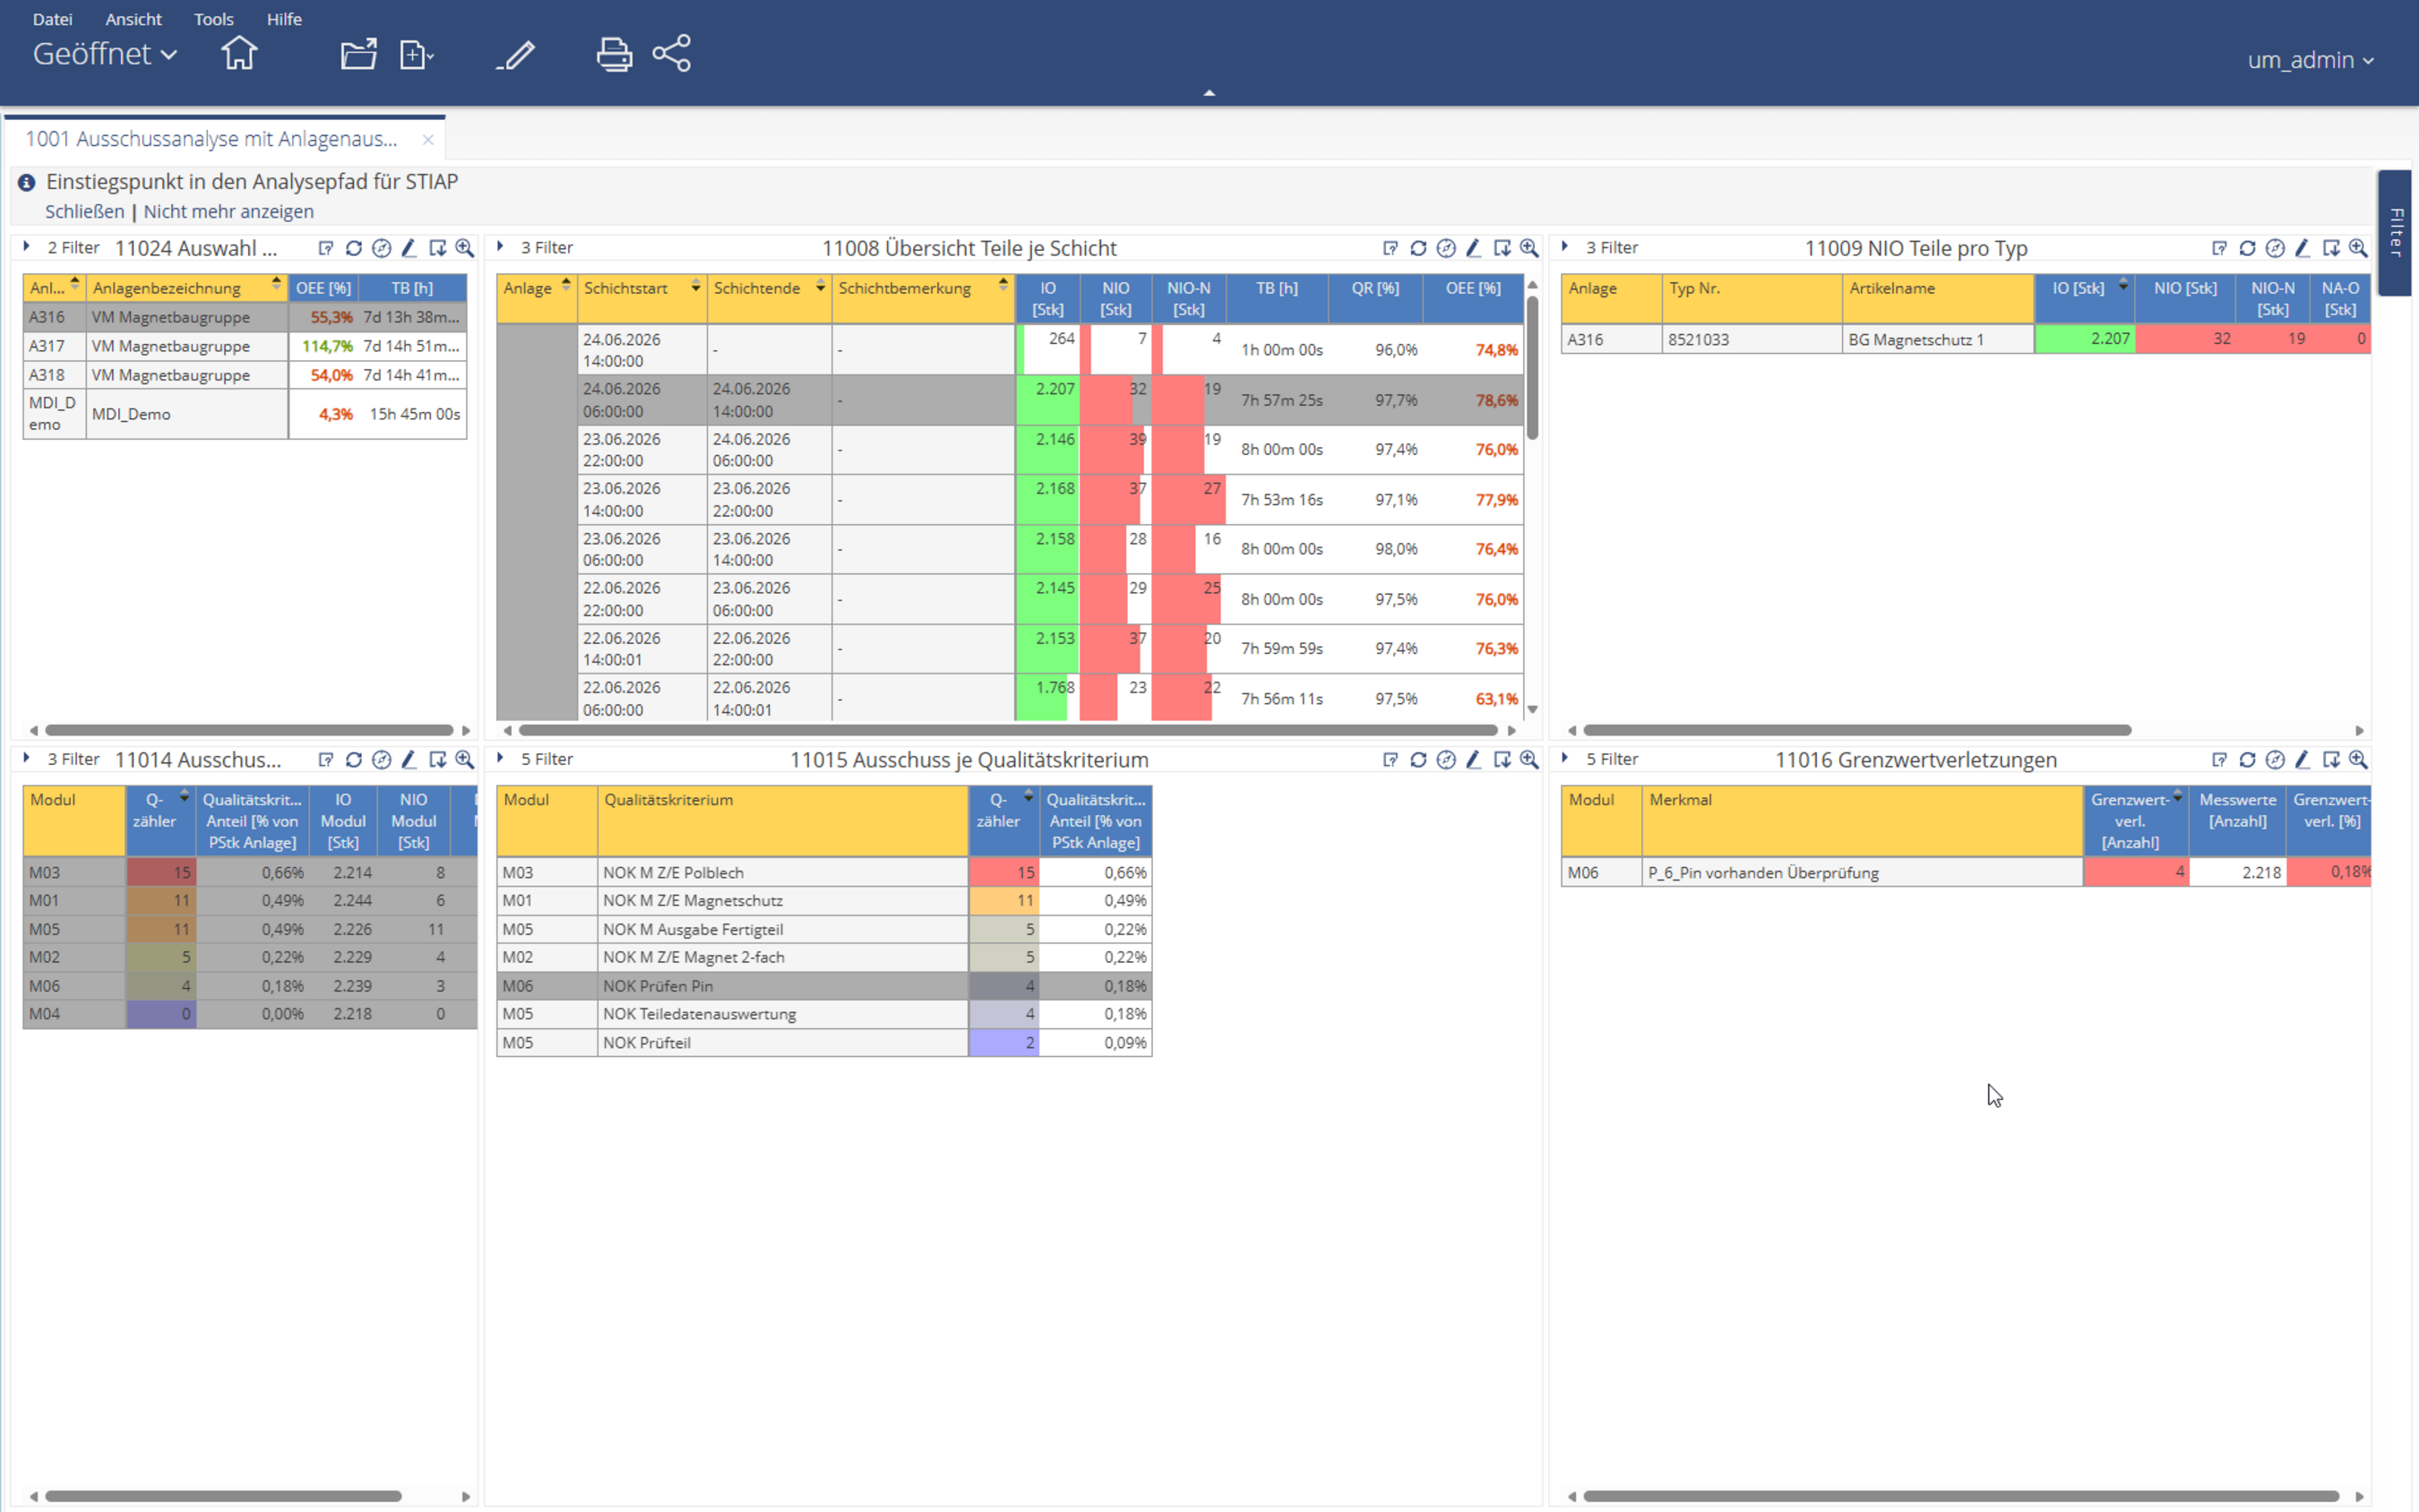The image size is (2419, 1512).
Task: Click Nicht mehr anzeigen link
Action: point(229,211)
